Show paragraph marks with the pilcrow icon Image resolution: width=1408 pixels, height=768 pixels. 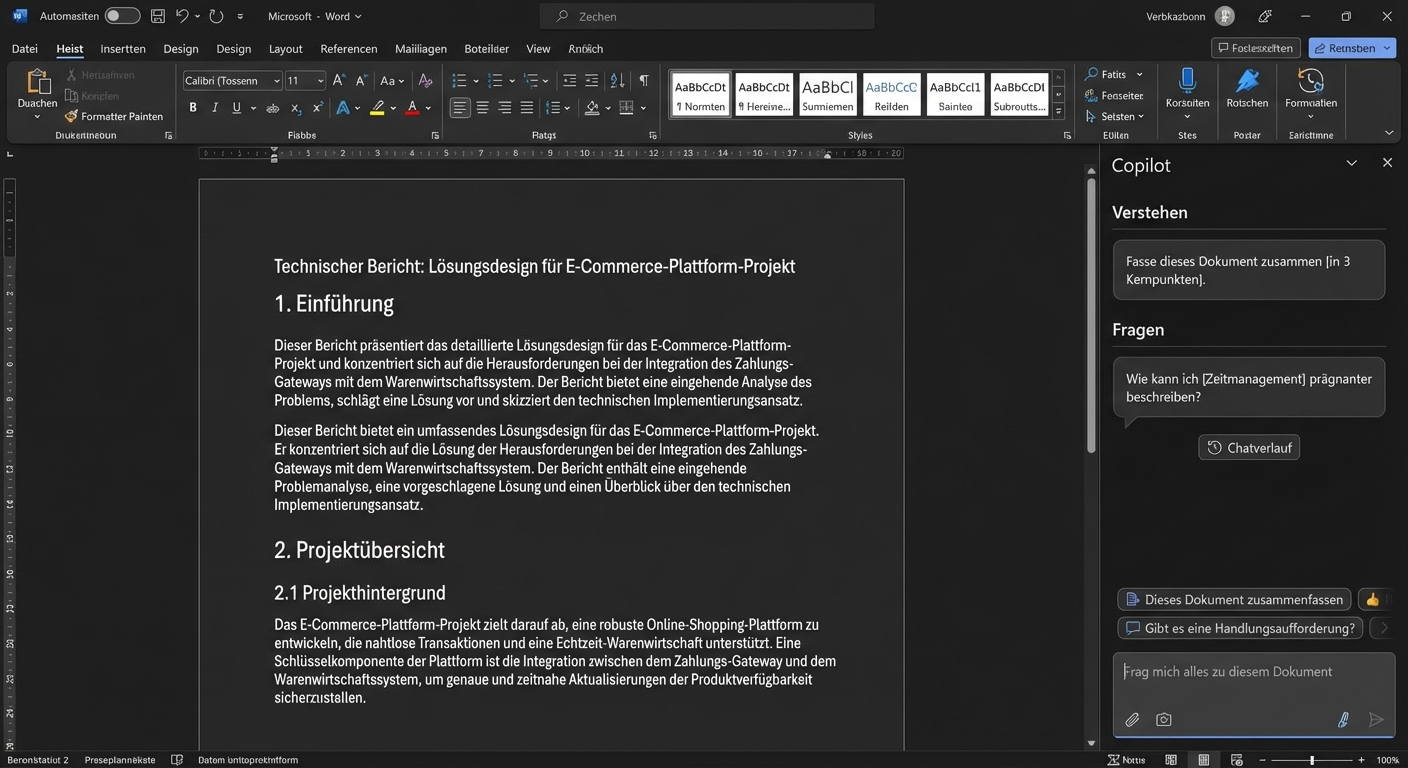pyautogui.click(x=643, y=79)
